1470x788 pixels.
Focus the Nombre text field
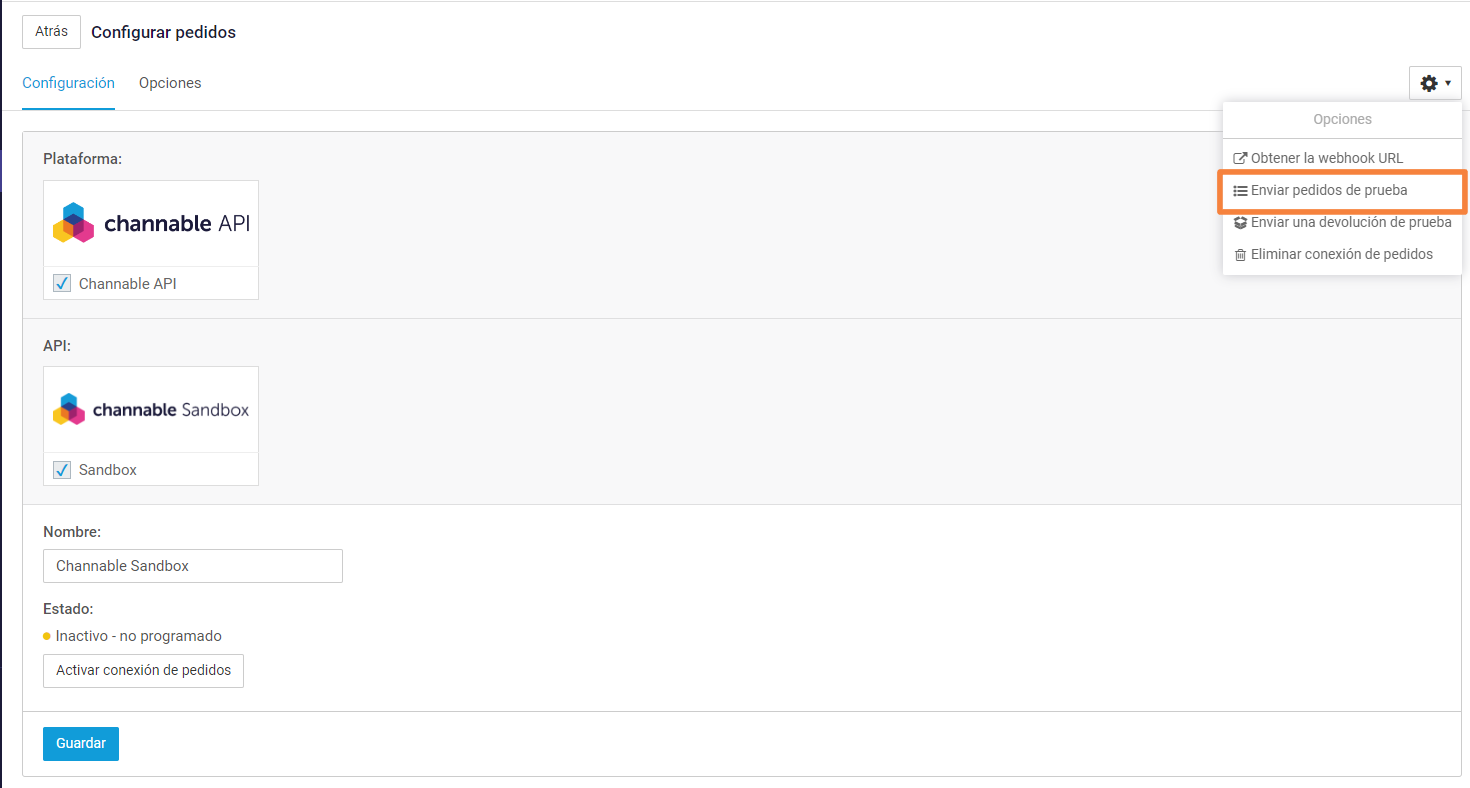coord(193,566)
